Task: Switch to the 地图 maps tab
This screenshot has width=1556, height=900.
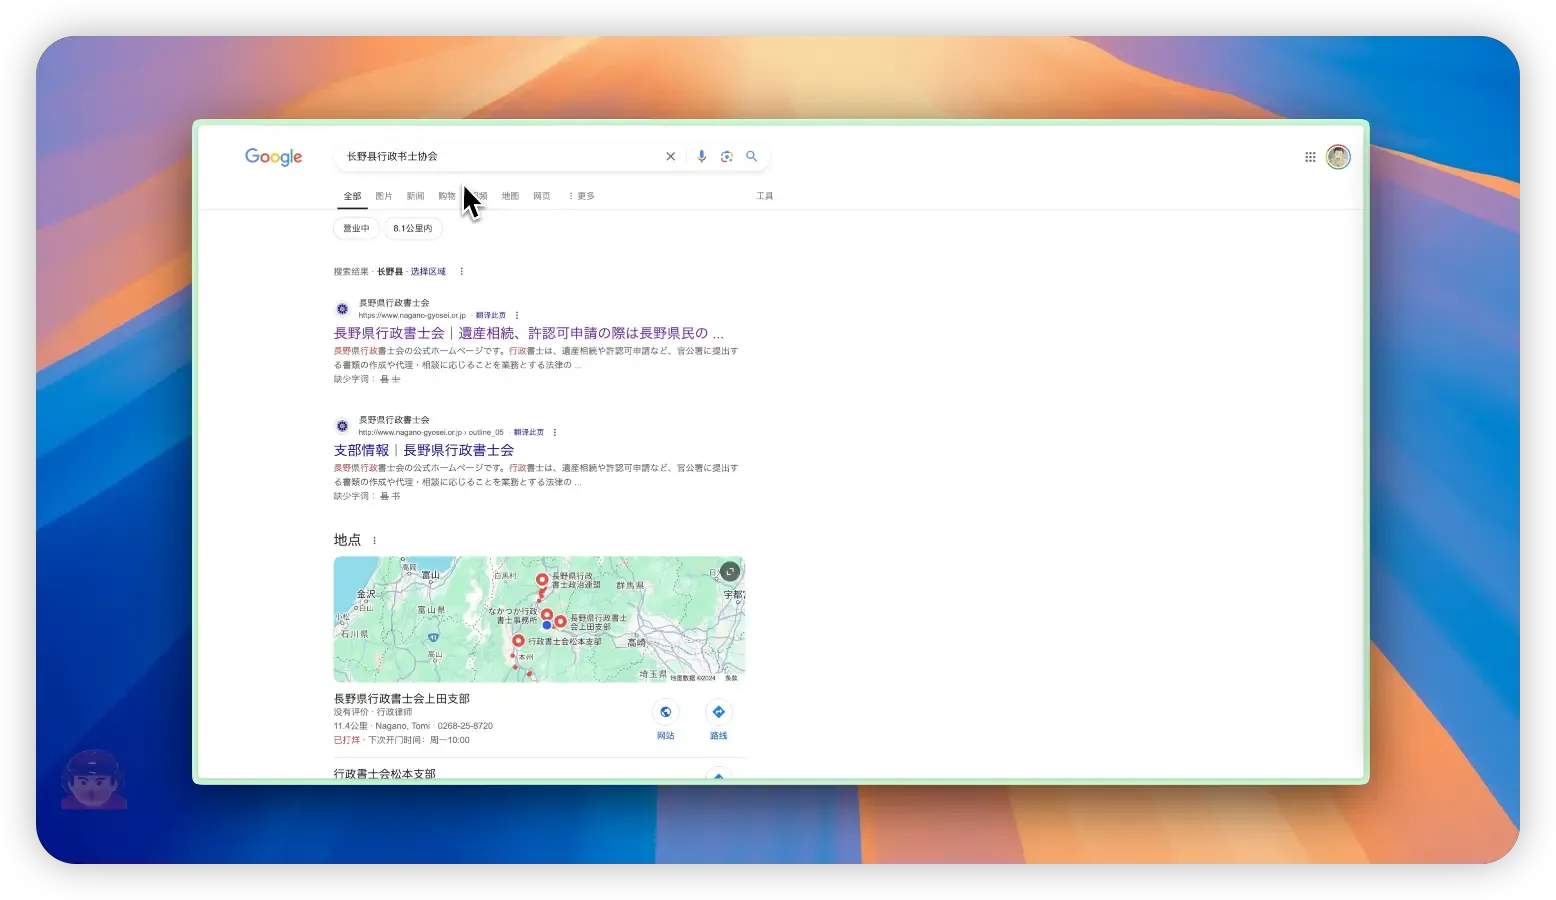Action: (510, 197)
